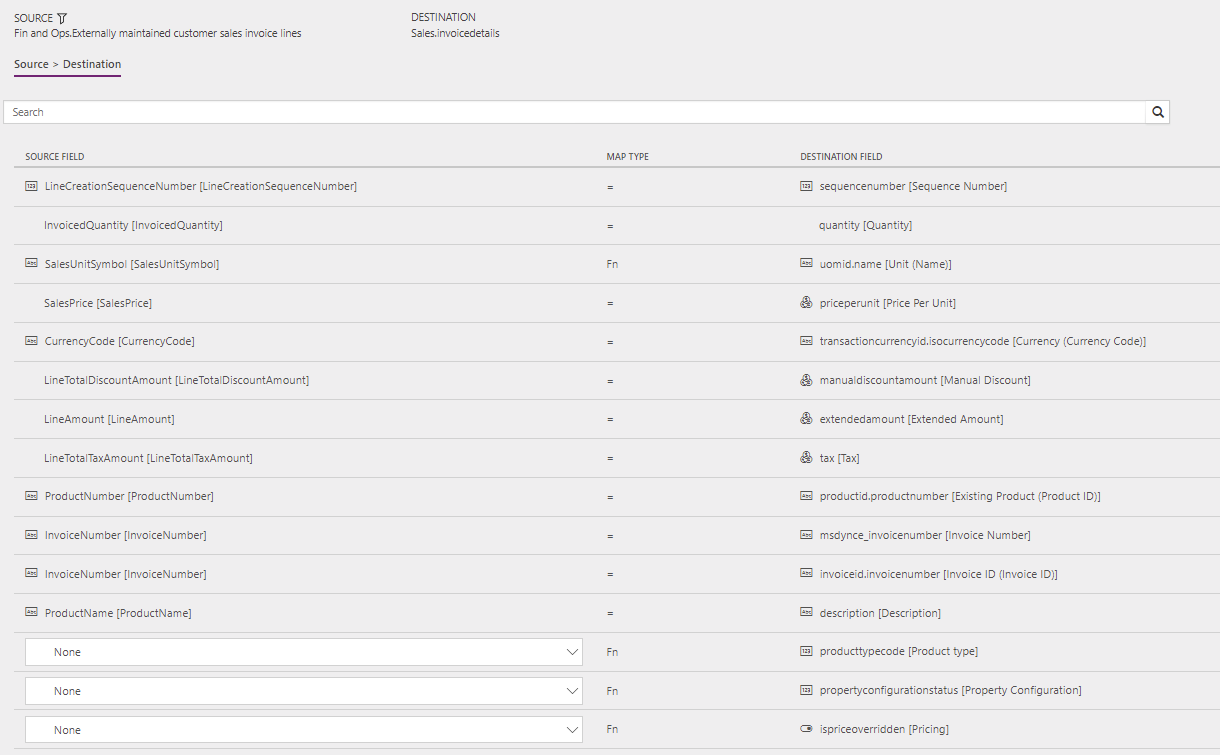Click the currency icon next to extendedamount field
This screenshot has height=755, width=1220.
(x=806, y=418)
